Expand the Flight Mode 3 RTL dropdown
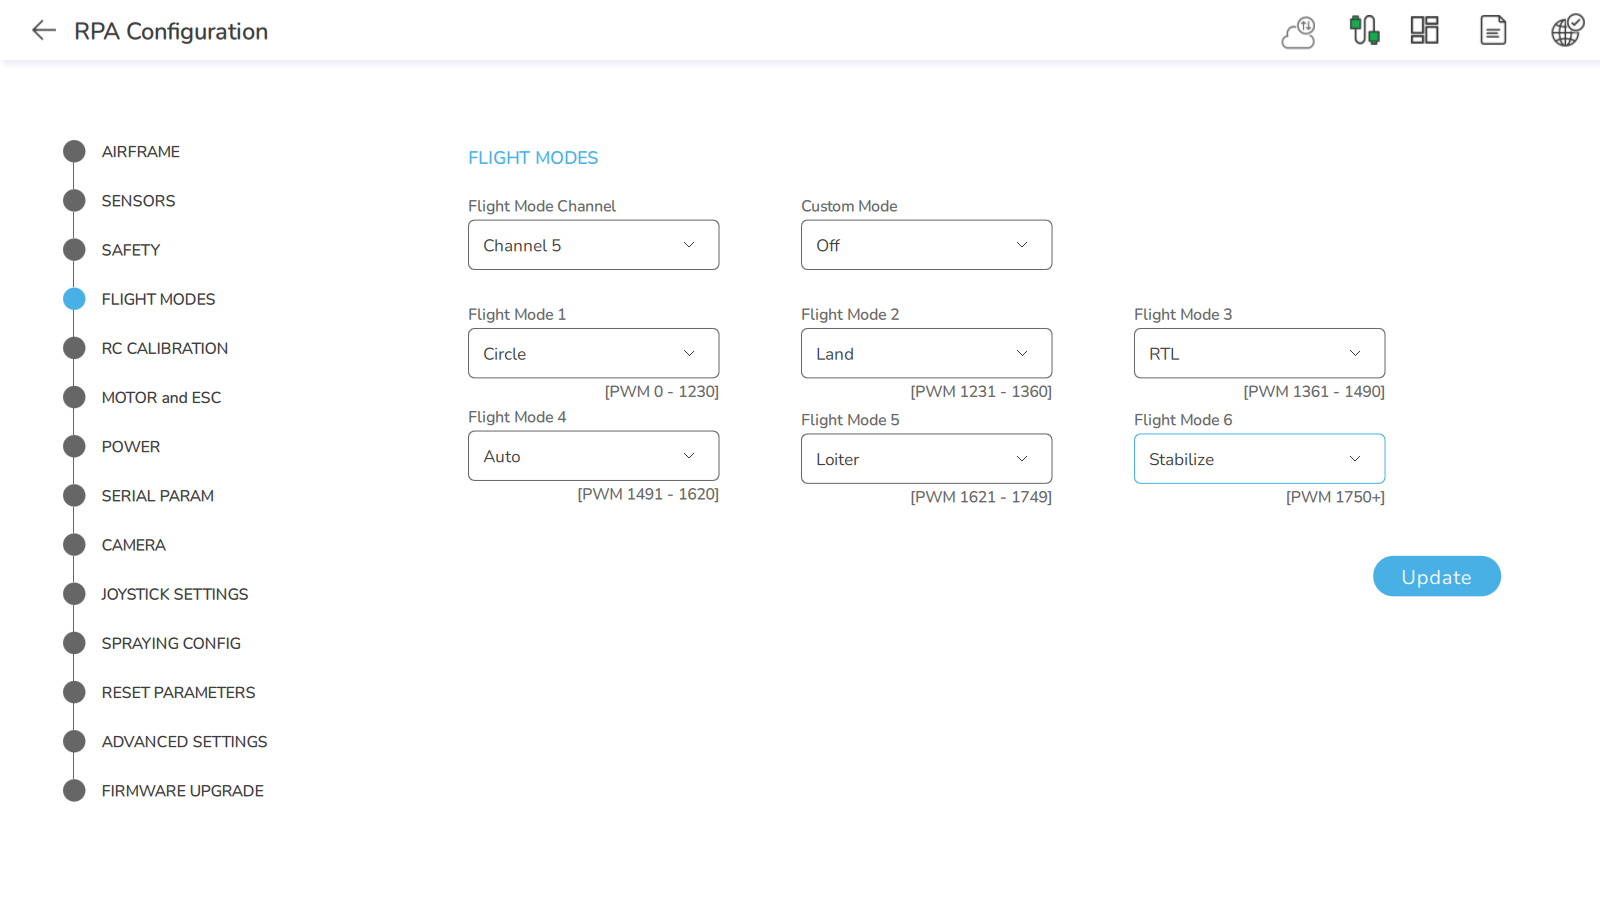 pos(1259,354)
